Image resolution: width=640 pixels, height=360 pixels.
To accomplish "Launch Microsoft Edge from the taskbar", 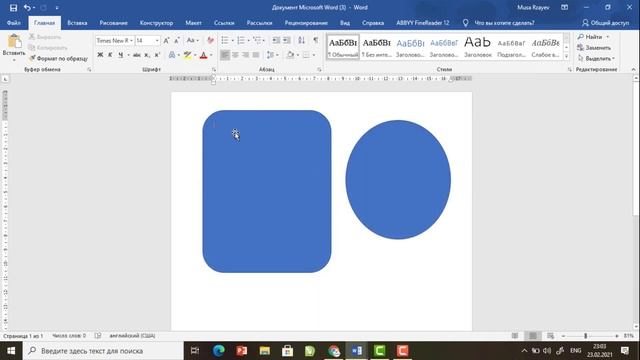I will pyautogui.click(x=219, y=351).
